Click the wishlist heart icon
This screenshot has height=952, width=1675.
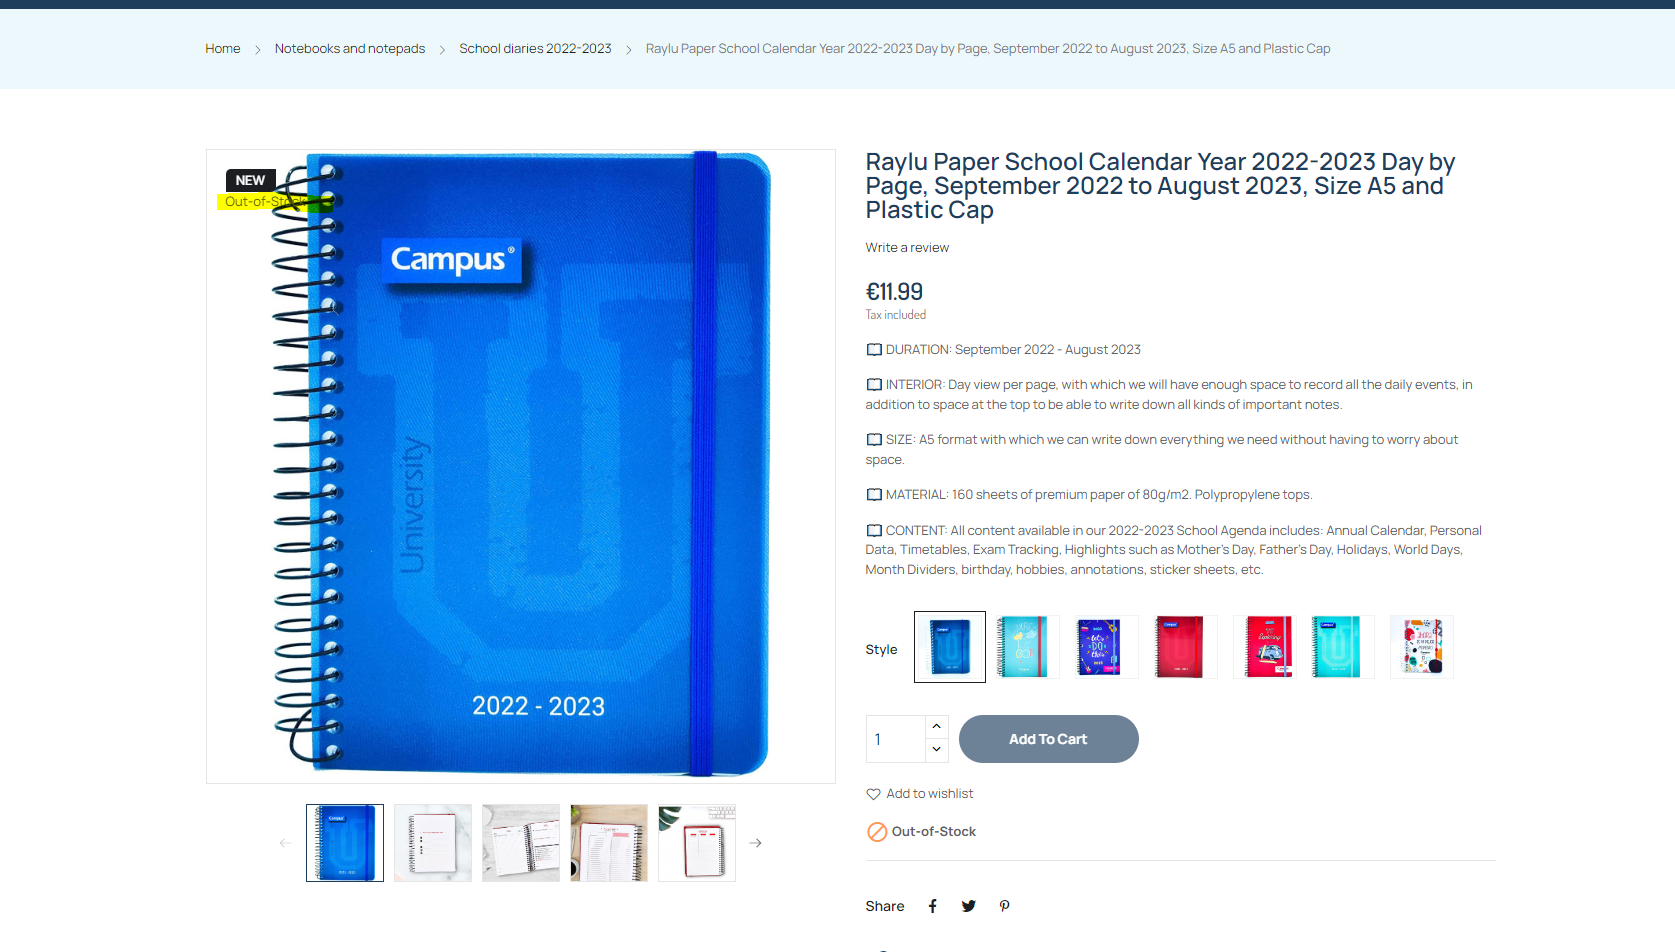point(873,794)
